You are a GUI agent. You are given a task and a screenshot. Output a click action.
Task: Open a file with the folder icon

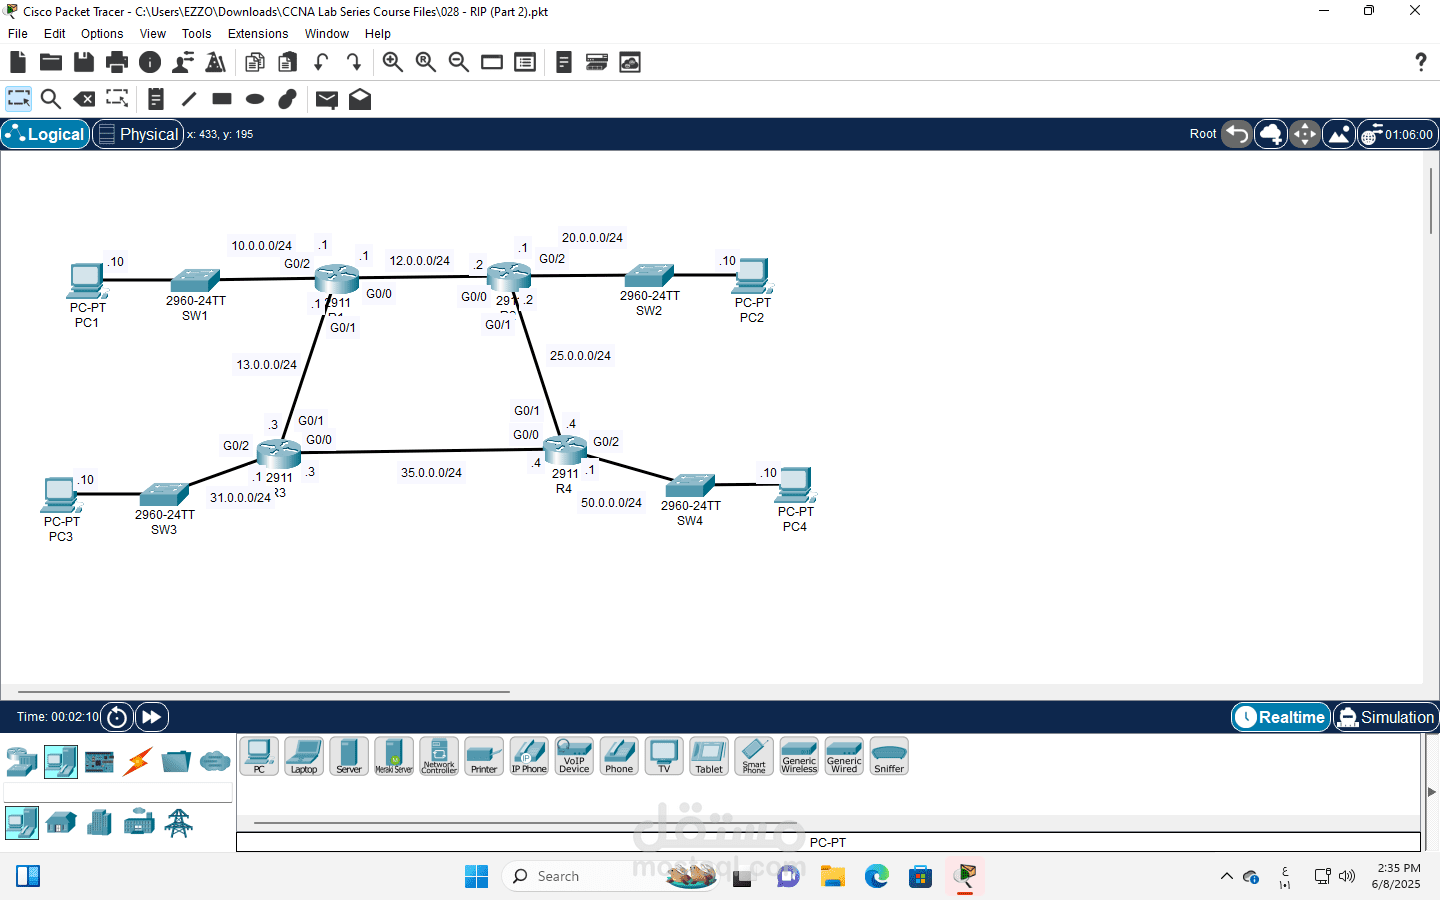[x=51, y=62]
